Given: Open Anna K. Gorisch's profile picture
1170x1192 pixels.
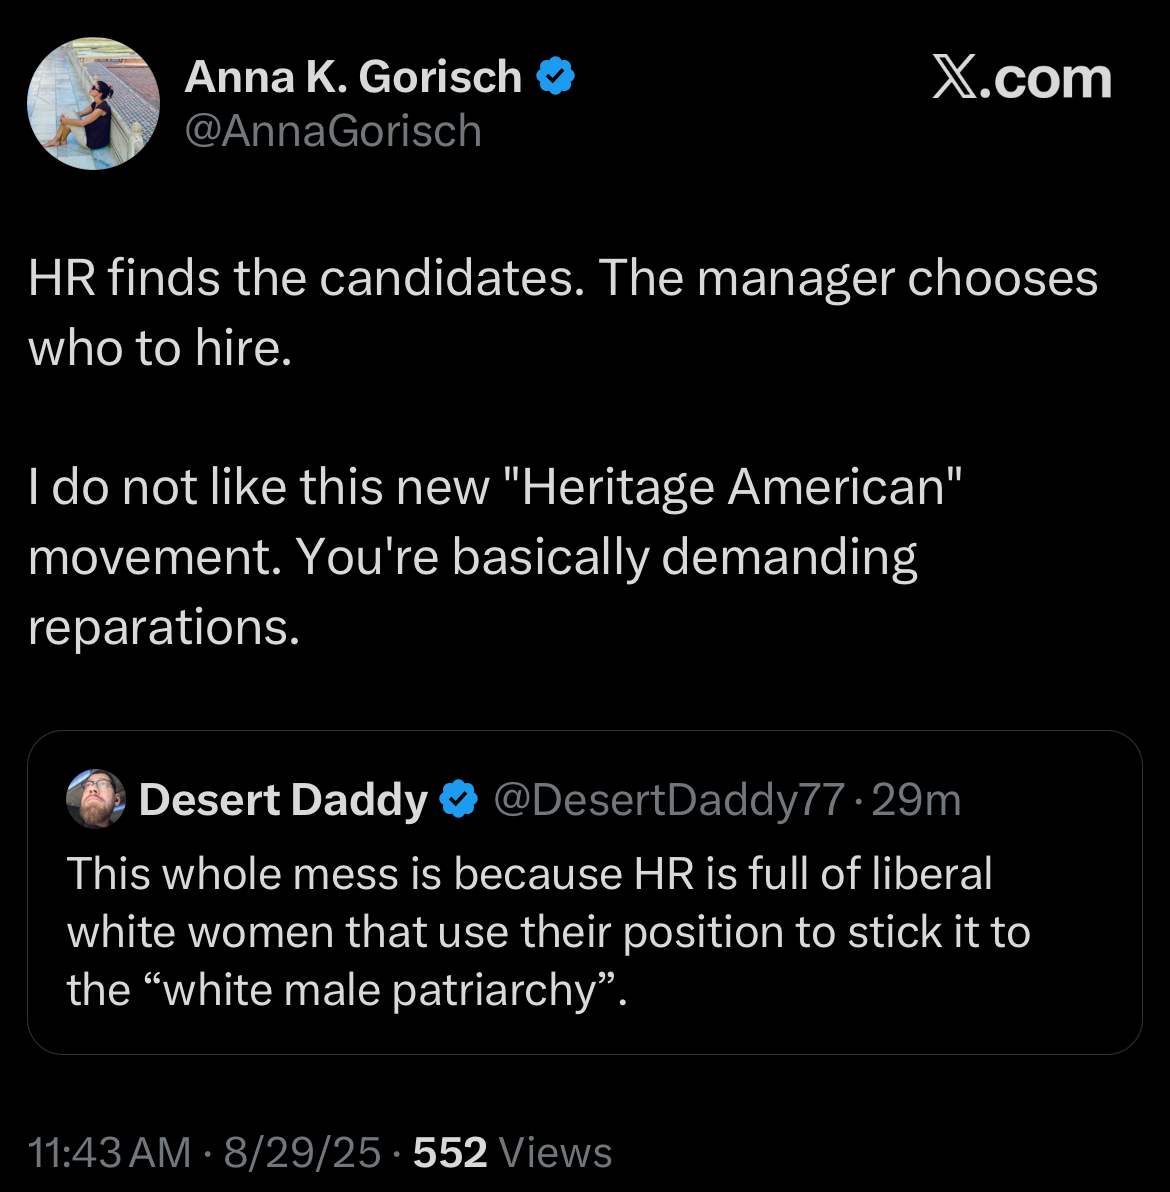Looking at the screenshot, I should (x=93, y=104).
